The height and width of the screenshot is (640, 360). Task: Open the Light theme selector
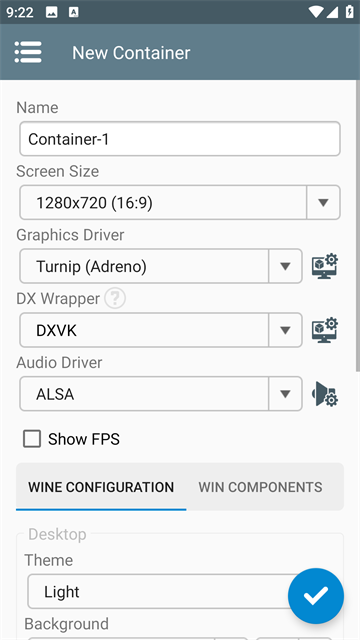pos(163,591)
